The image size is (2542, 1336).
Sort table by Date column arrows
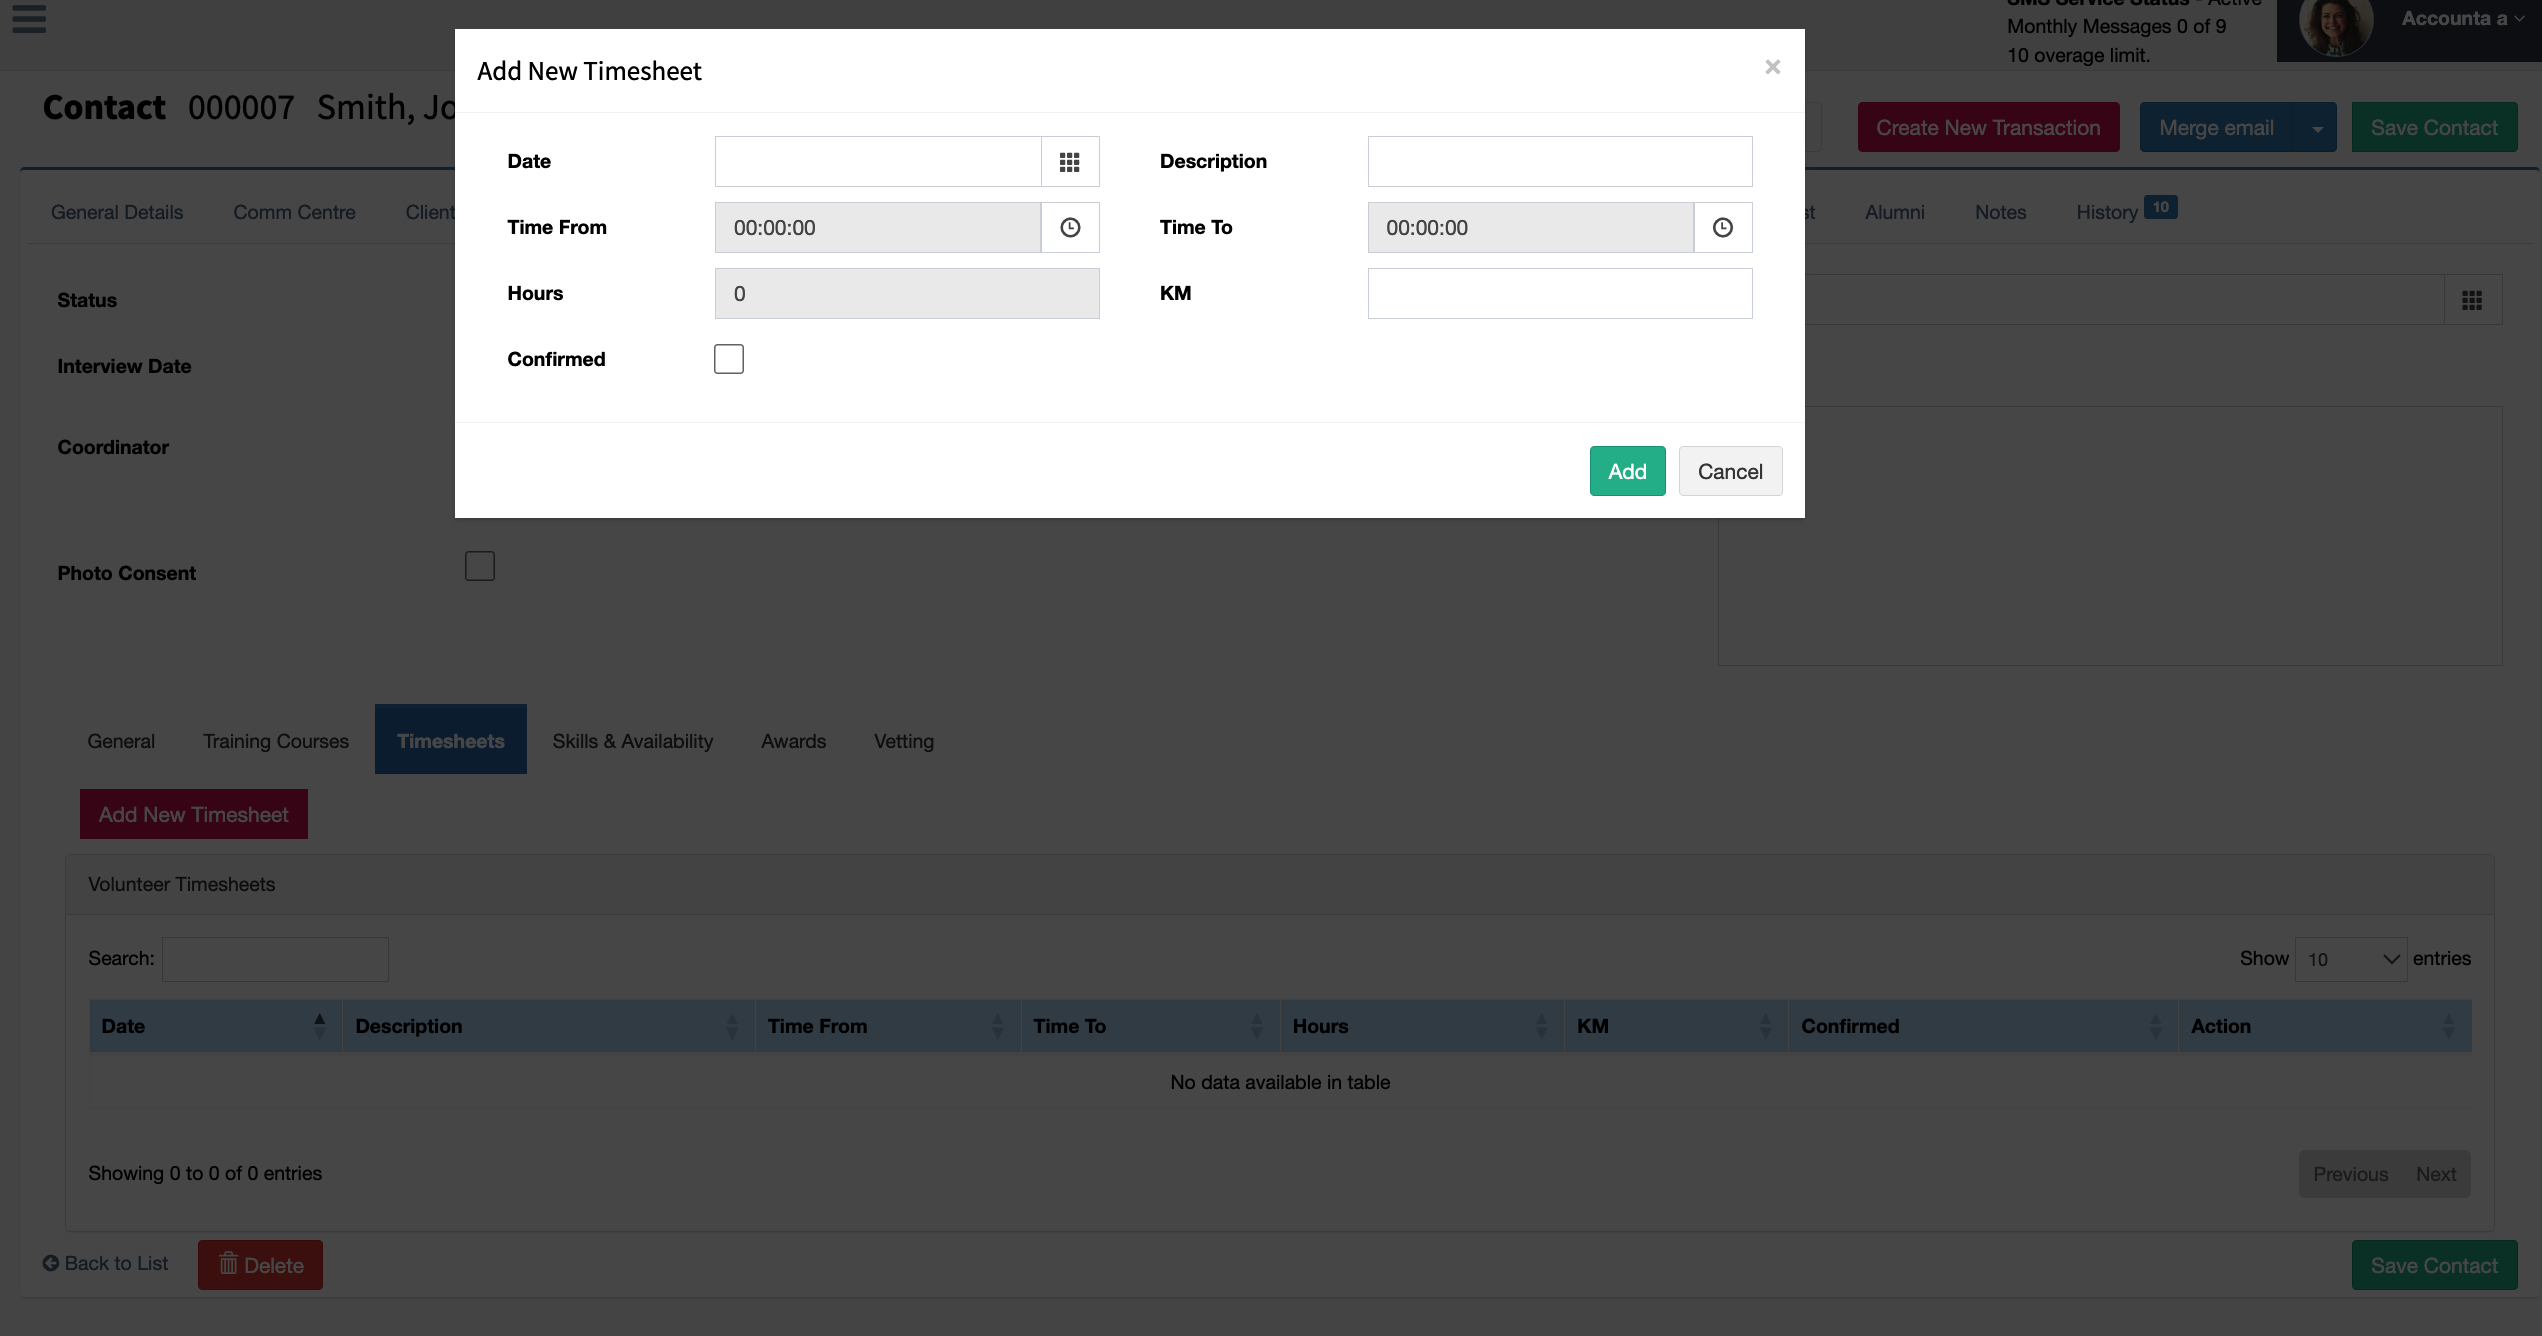(319, 1025)
